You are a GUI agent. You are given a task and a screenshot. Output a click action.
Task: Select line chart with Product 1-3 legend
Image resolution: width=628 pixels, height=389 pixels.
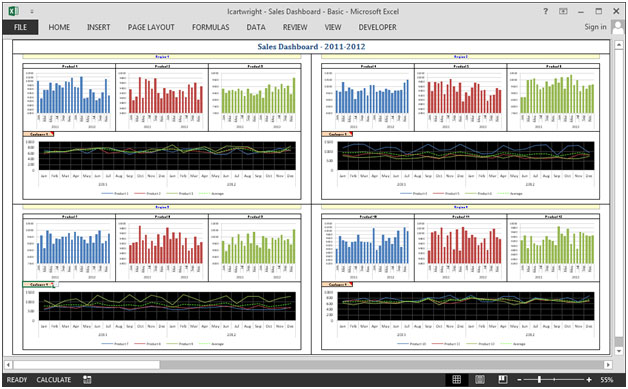(x=162, y=168)
